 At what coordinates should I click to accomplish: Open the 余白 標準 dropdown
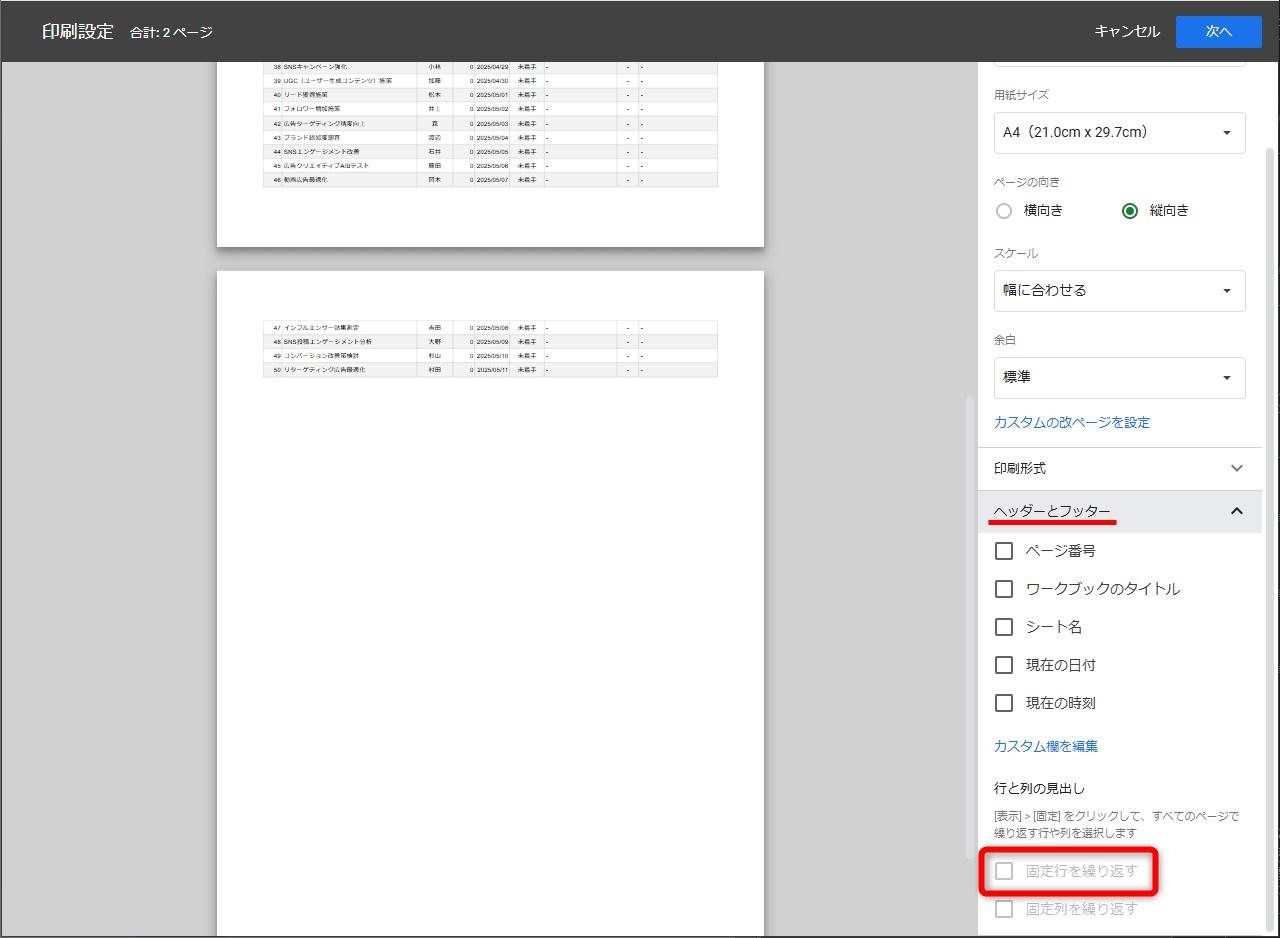1119,377
